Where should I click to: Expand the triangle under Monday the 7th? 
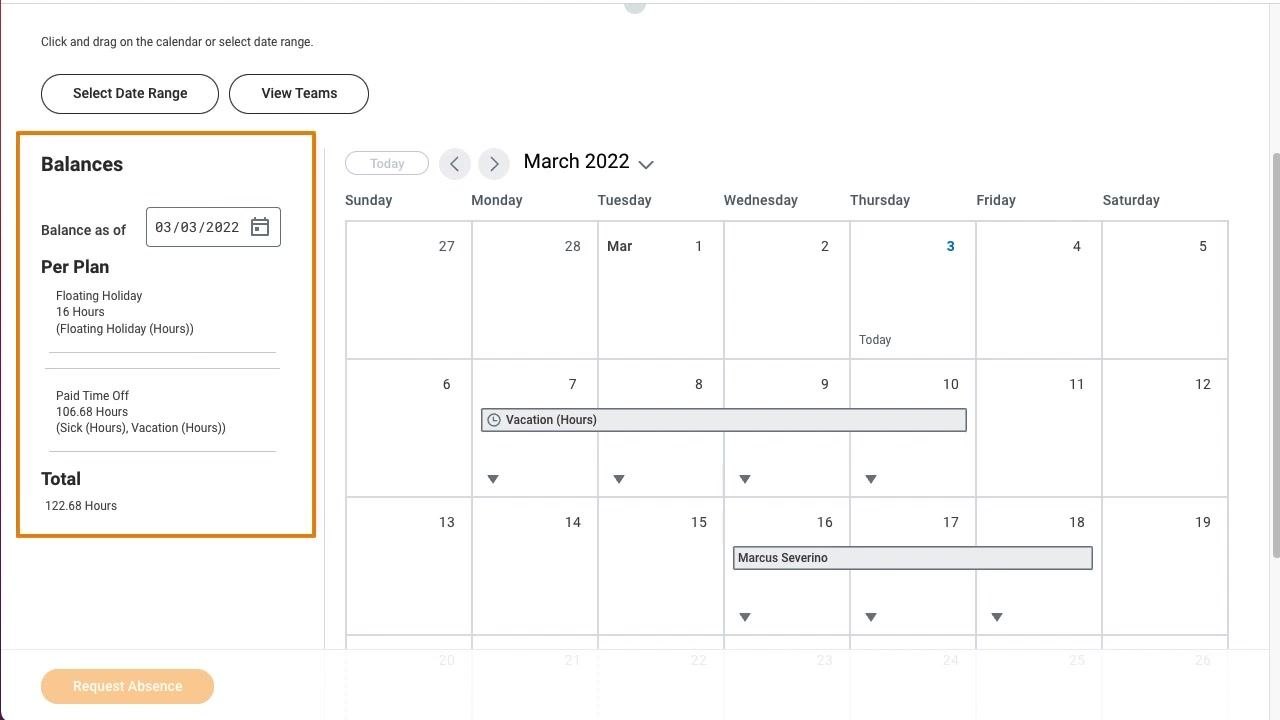pos(493,479)
